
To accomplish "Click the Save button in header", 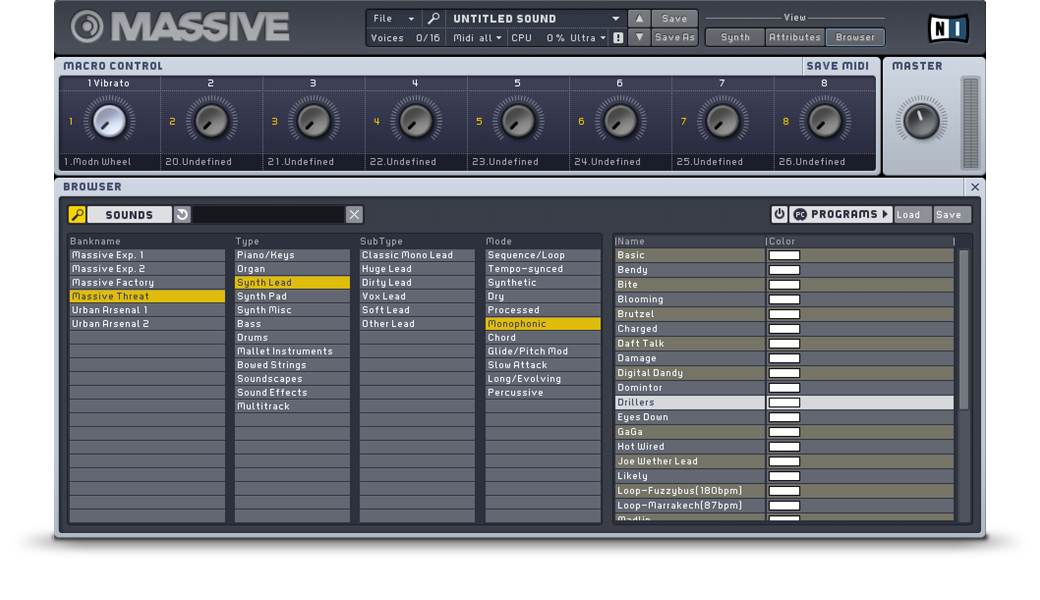I will click(x=675, y=19).
